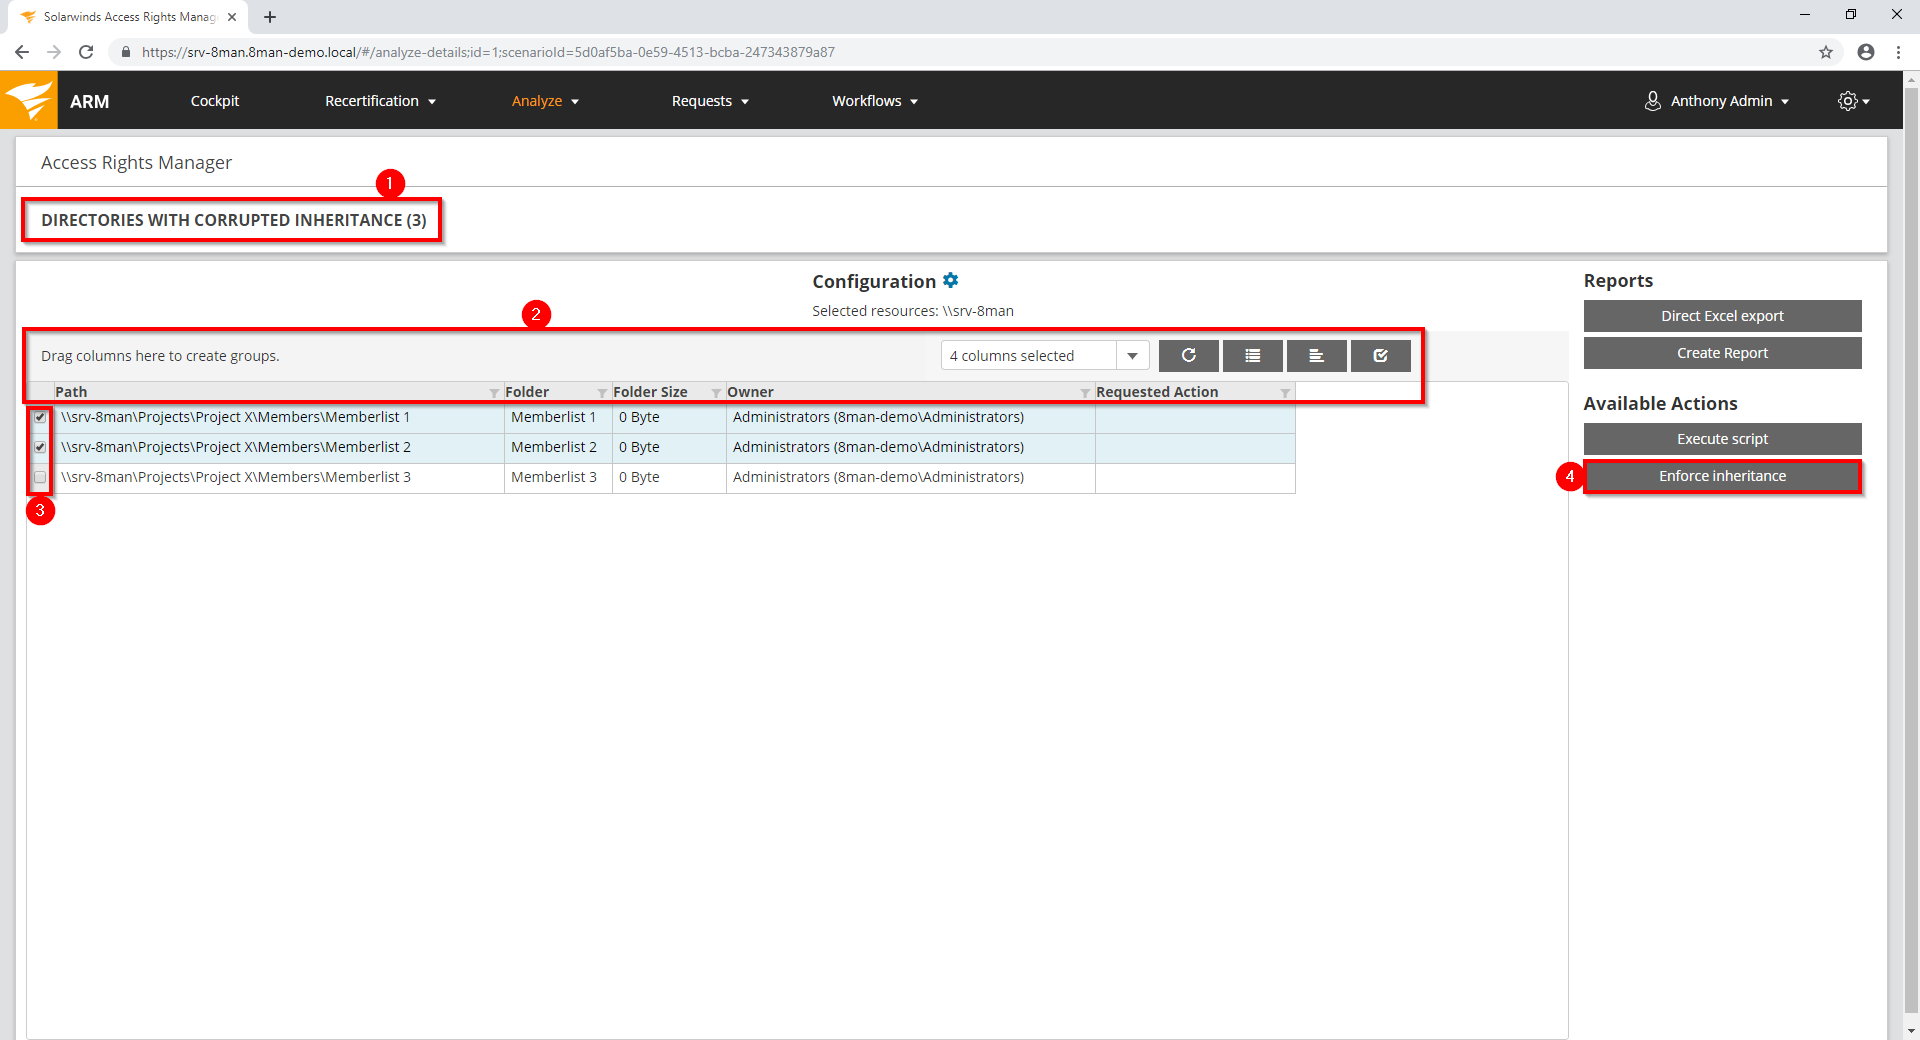Expand the Anthony Admin user menu
Screen dimensions: 1920x1040
1717,101
